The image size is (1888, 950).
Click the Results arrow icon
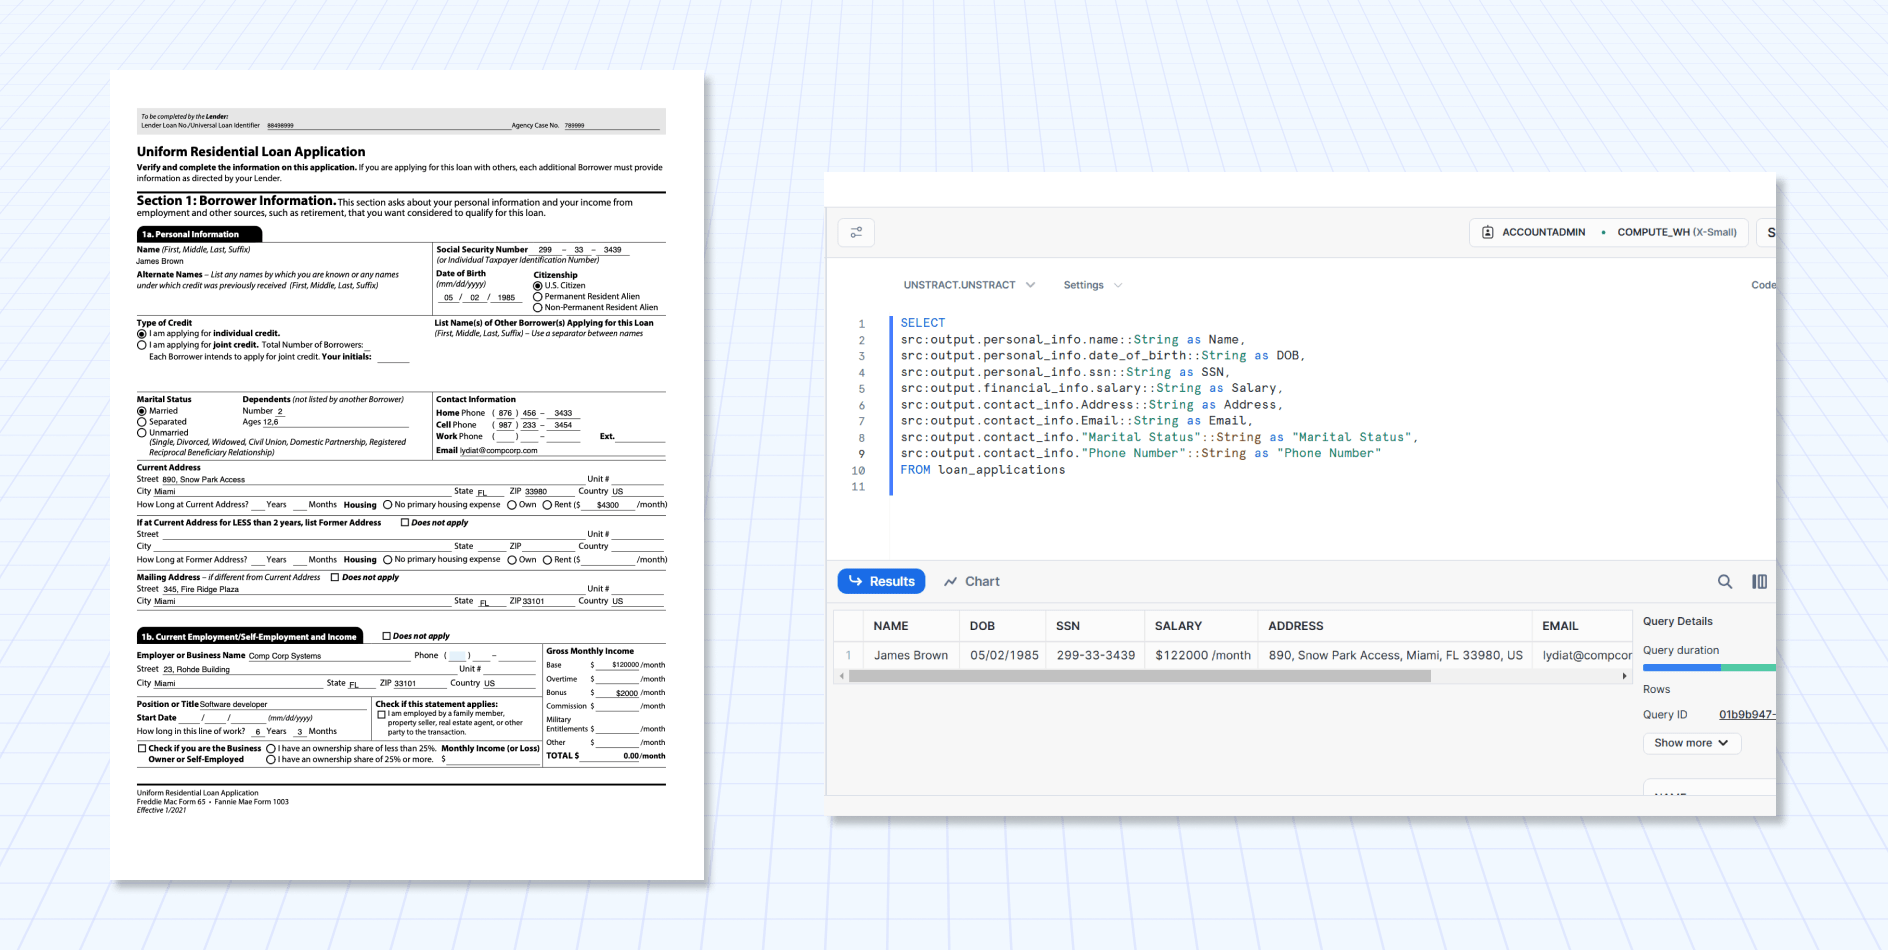[x=856, y=581]
